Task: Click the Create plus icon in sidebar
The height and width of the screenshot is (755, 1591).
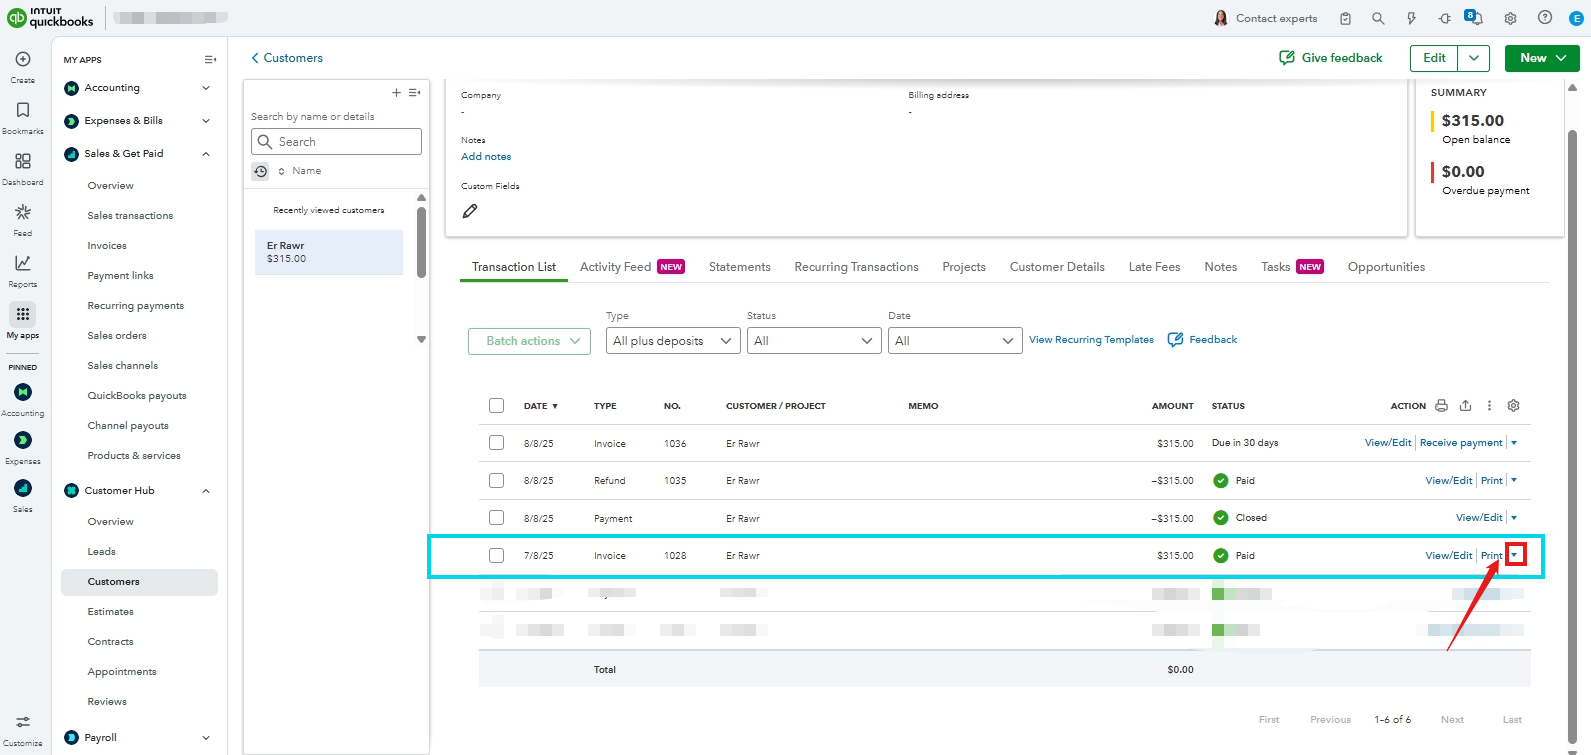Action: pyautogui.click(x=23, y=60)
